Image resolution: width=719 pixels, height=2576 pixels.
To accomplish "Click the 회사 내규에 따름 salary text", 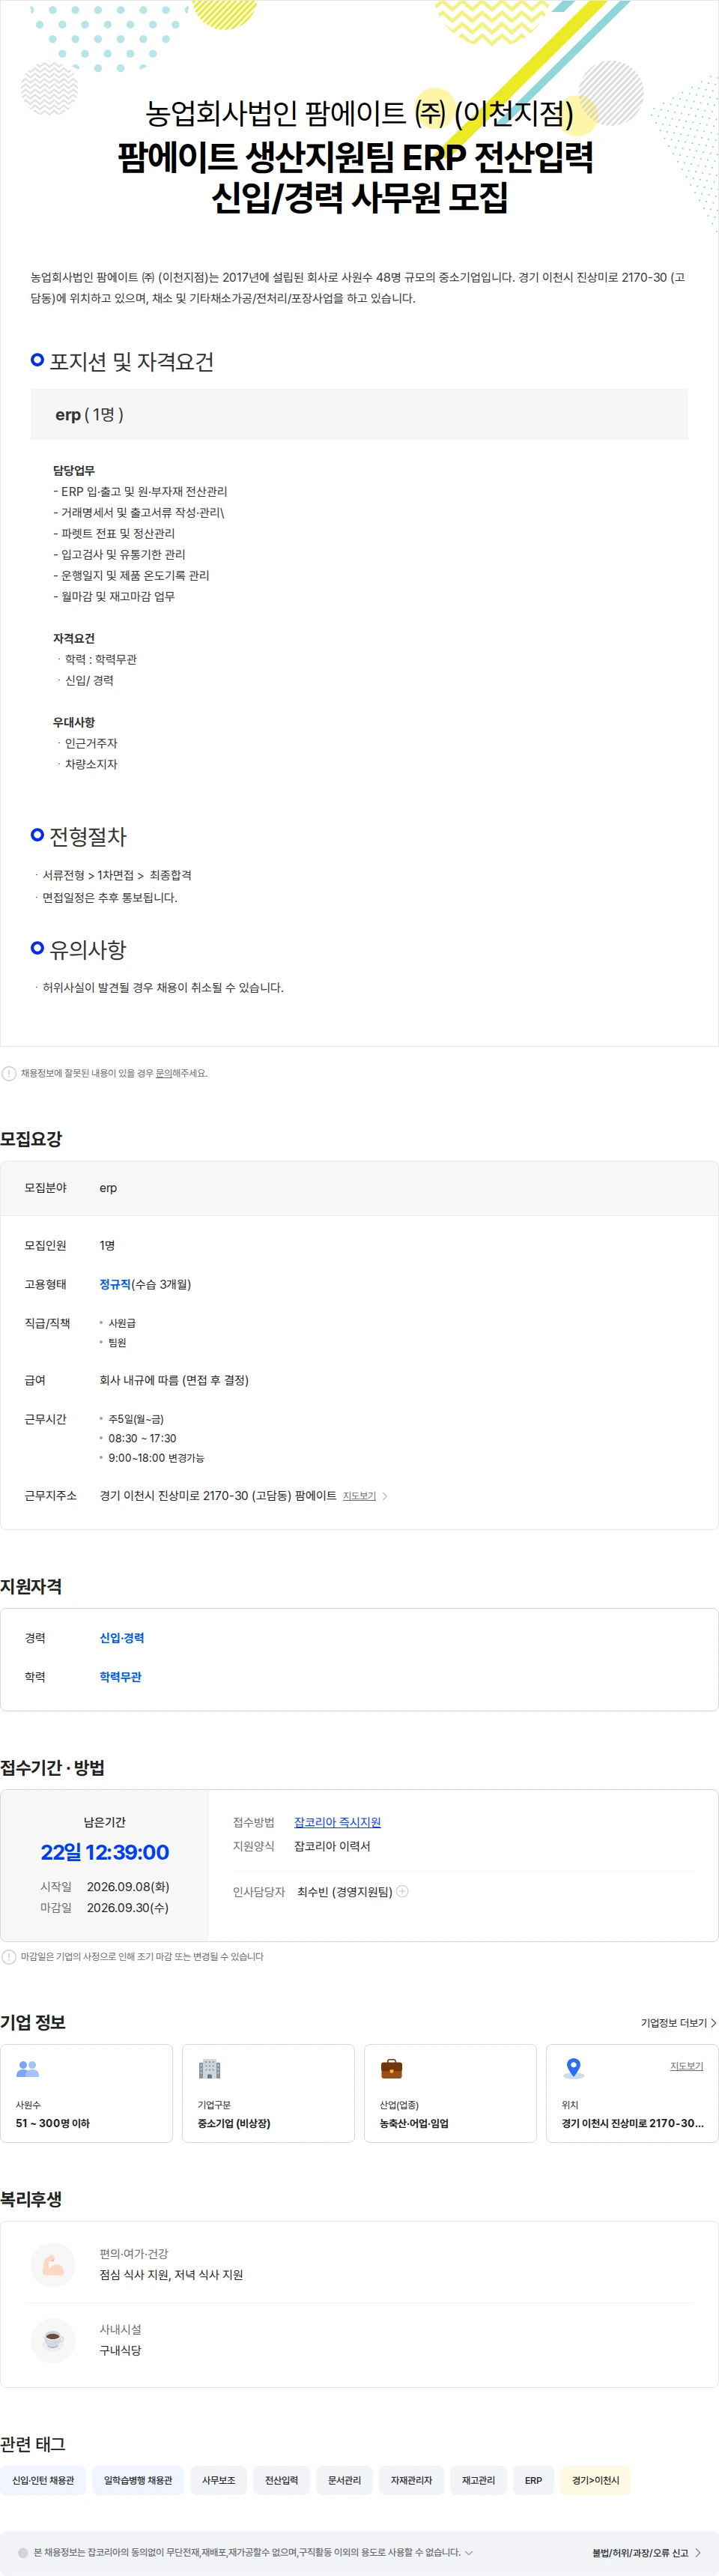I will (x=174, y=1380).
